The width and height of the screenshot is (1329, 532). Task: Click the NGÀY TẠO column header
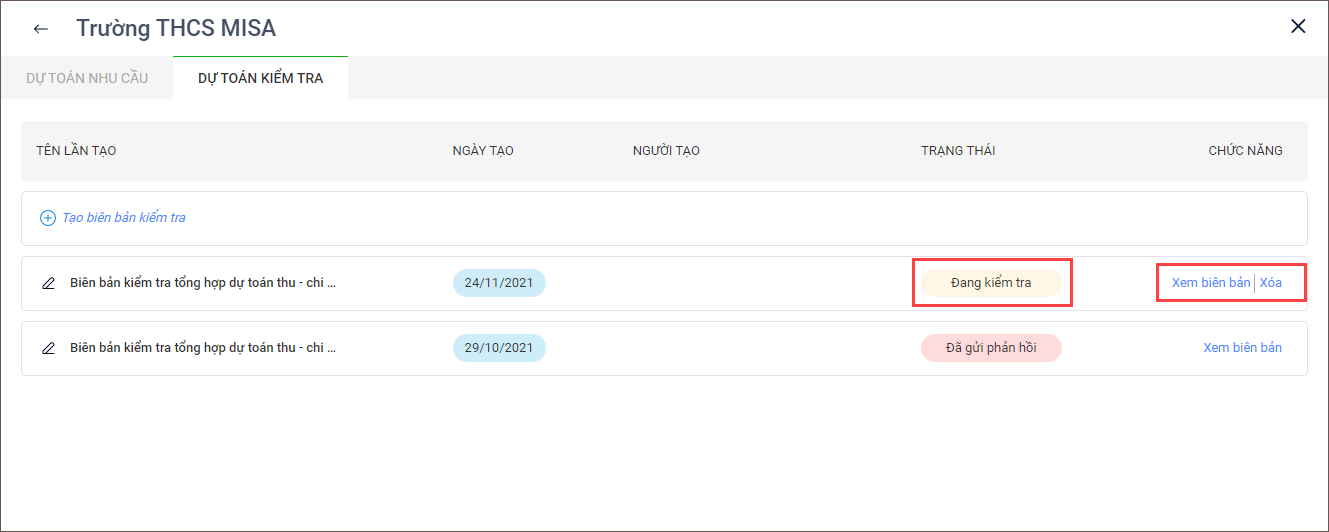tap(483, 151)
